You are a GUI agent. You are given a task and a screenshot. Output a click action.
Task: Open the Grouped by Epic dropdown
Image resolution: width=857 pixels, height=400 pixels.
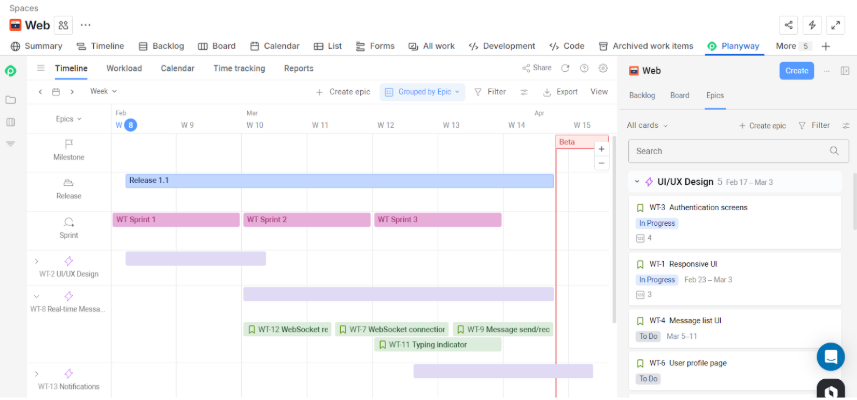(x=422, y=92)
